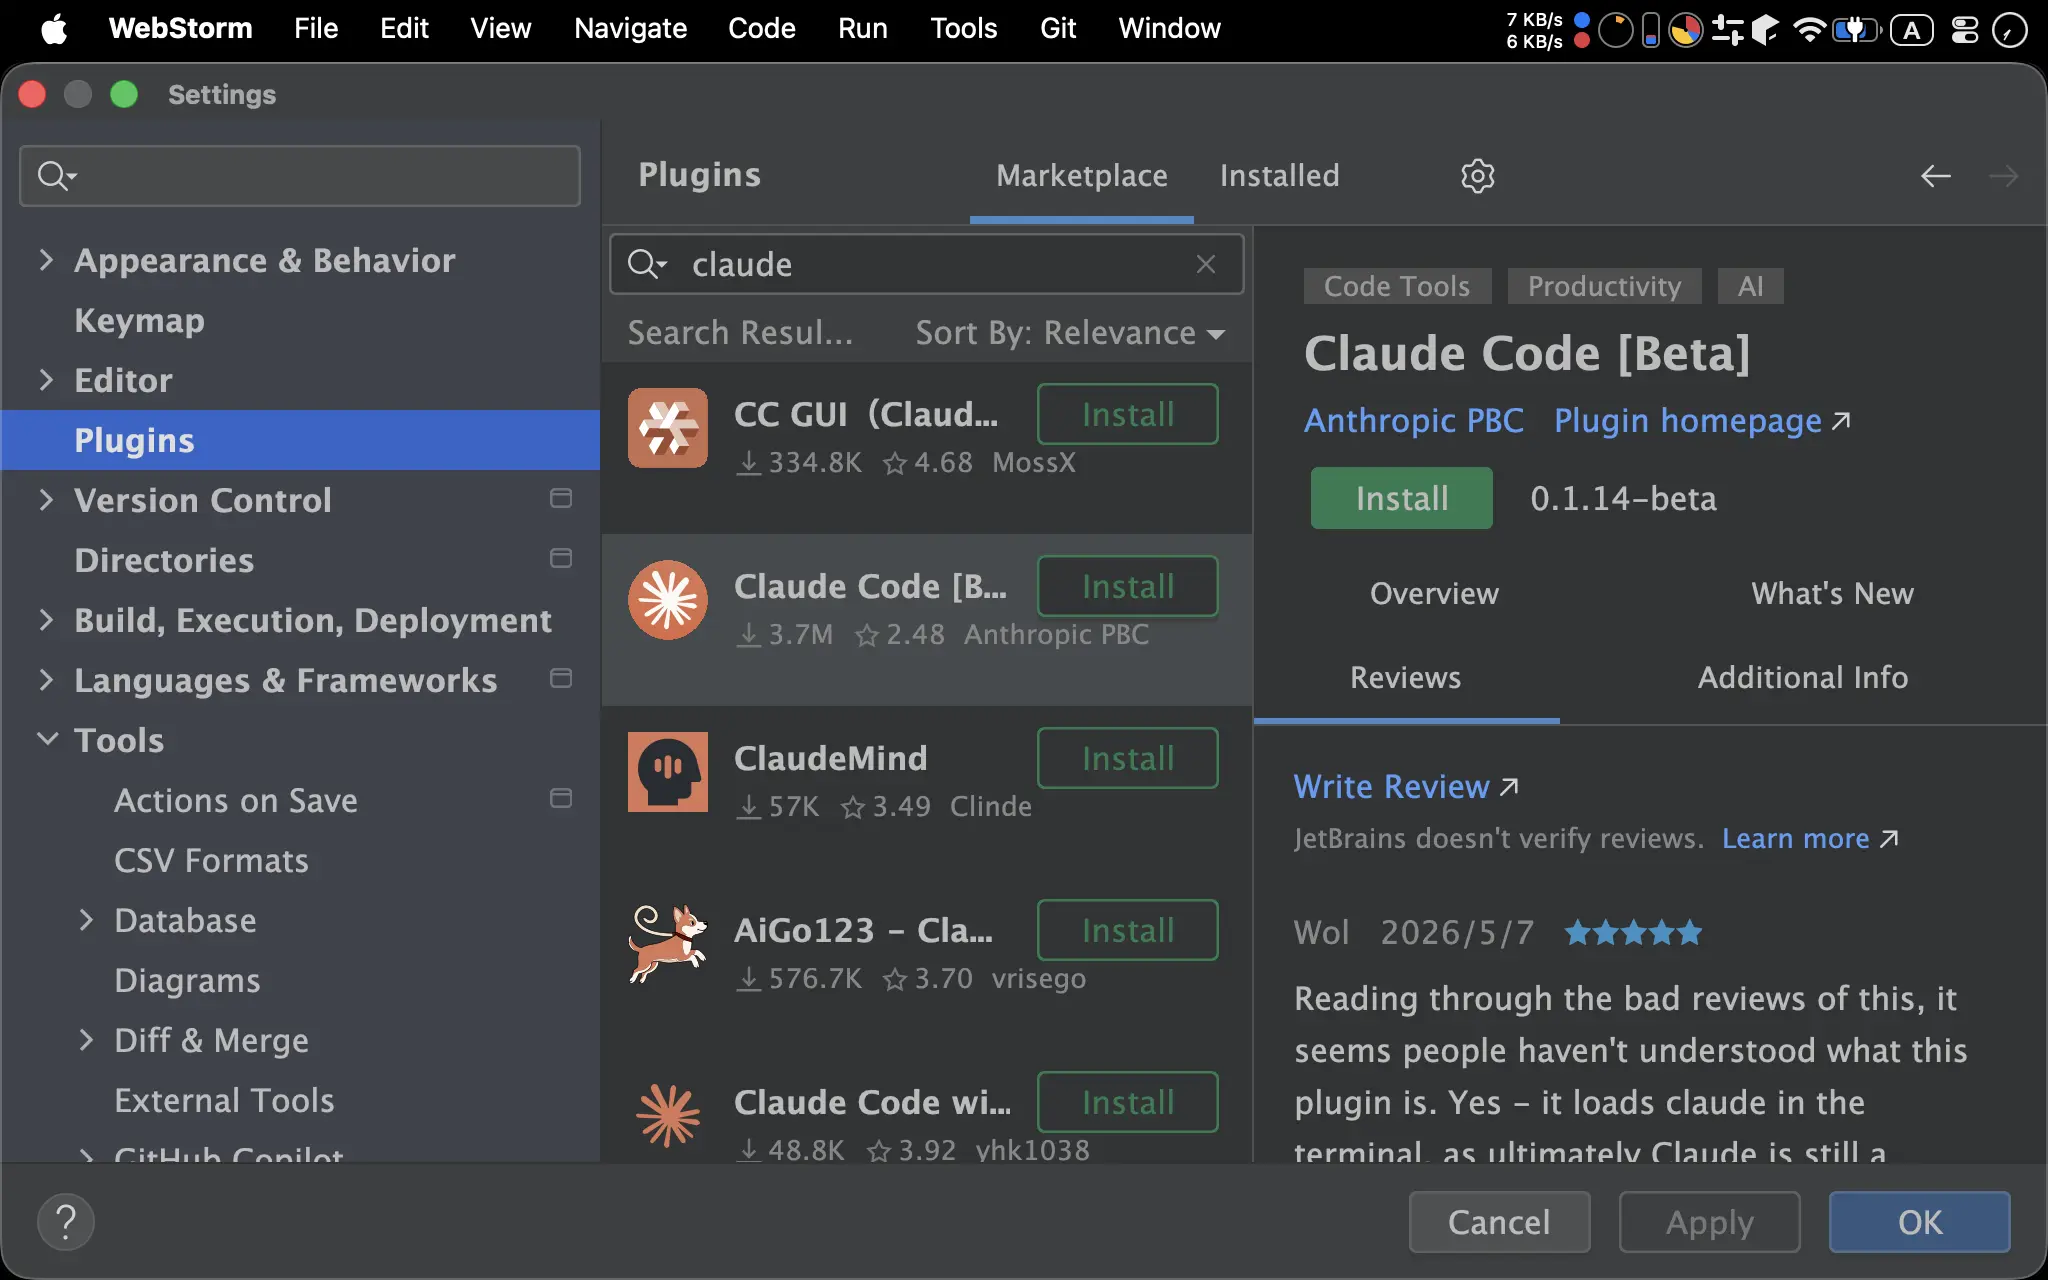
Task: Select the Keymap settings page
Action: tap(139, 320)
